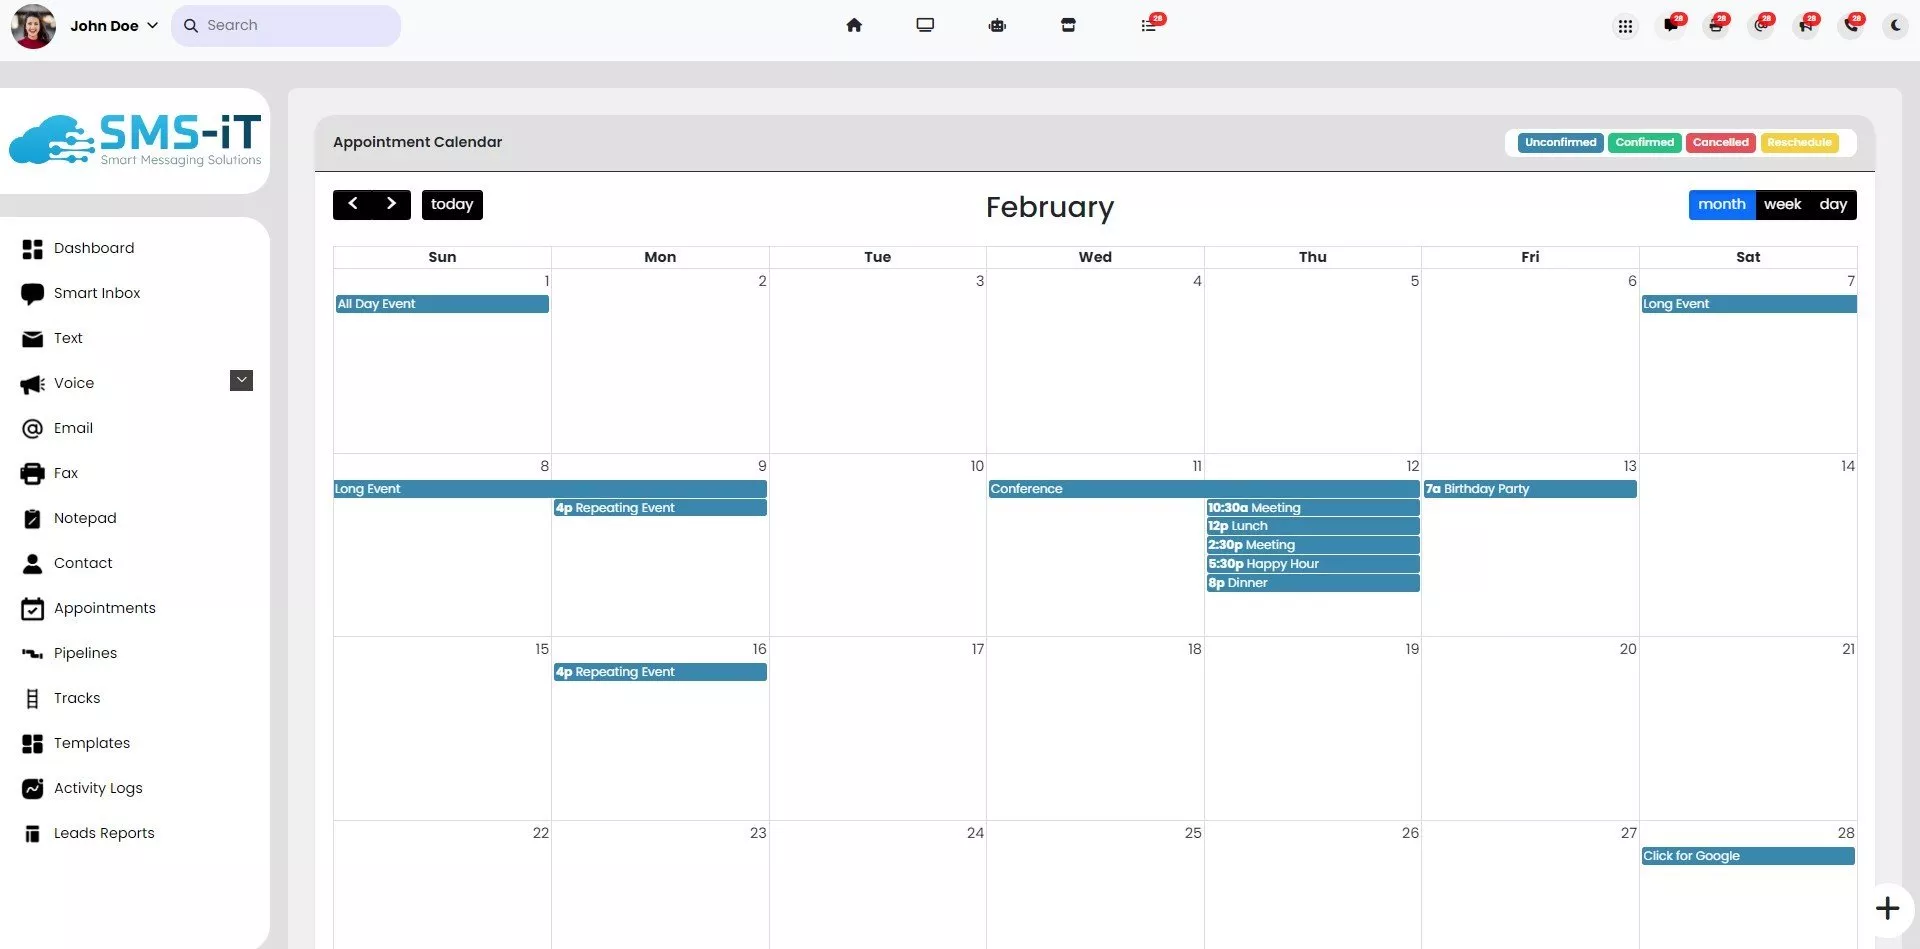Open the fax printer notifications icon
The image size is (1920, 949).
[1716, 26]
